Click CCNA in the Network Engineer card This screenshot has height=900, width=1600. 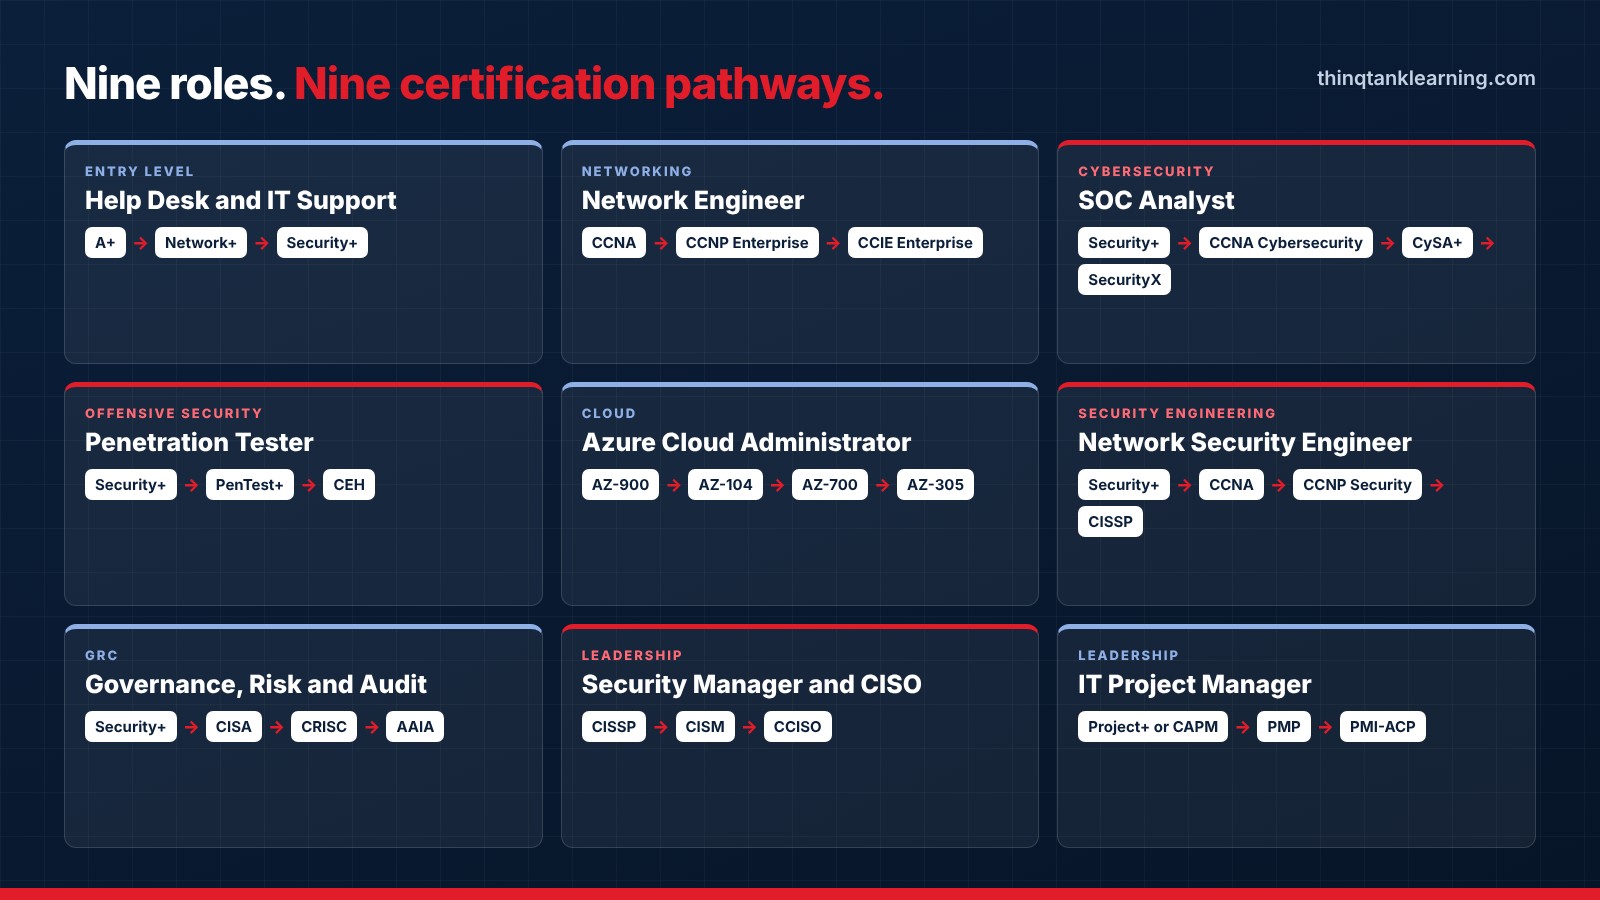pos(614,243)
